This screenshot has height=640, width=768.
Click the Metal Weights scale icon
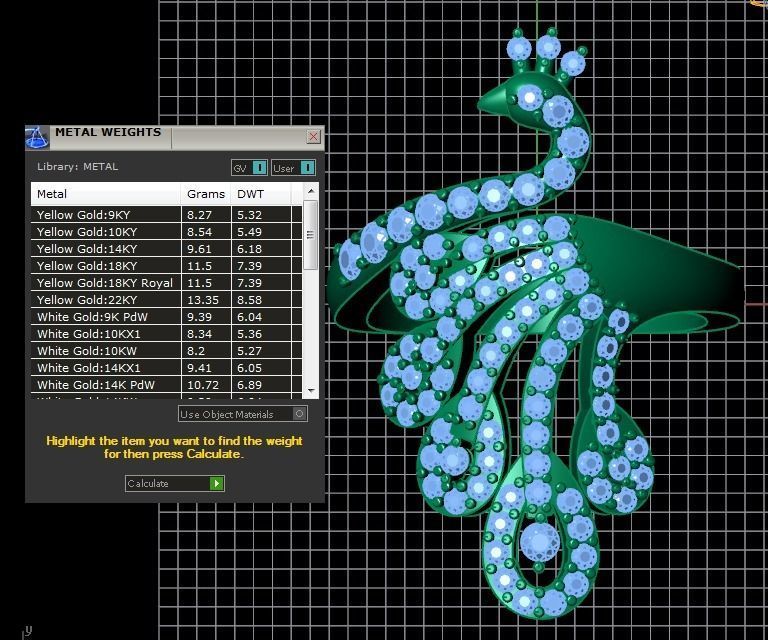[37, 137]
